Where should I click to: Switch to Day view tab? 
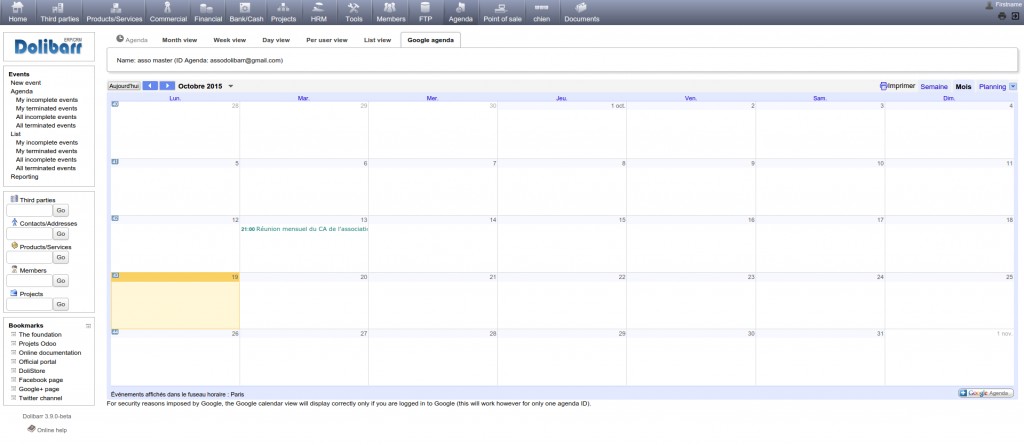(x=276, y=40)
